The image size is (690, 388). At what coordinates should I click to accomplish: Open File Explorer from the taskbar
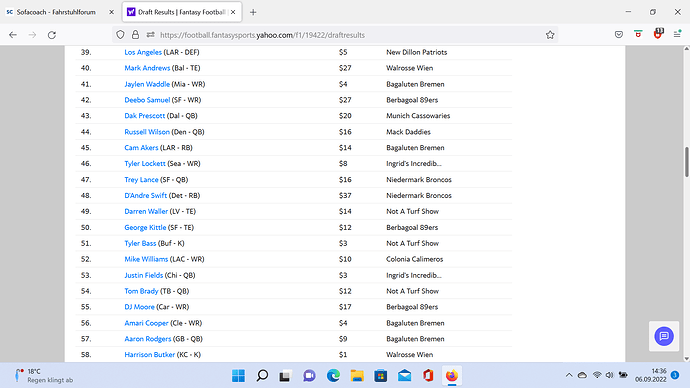[x=357, y=375]
